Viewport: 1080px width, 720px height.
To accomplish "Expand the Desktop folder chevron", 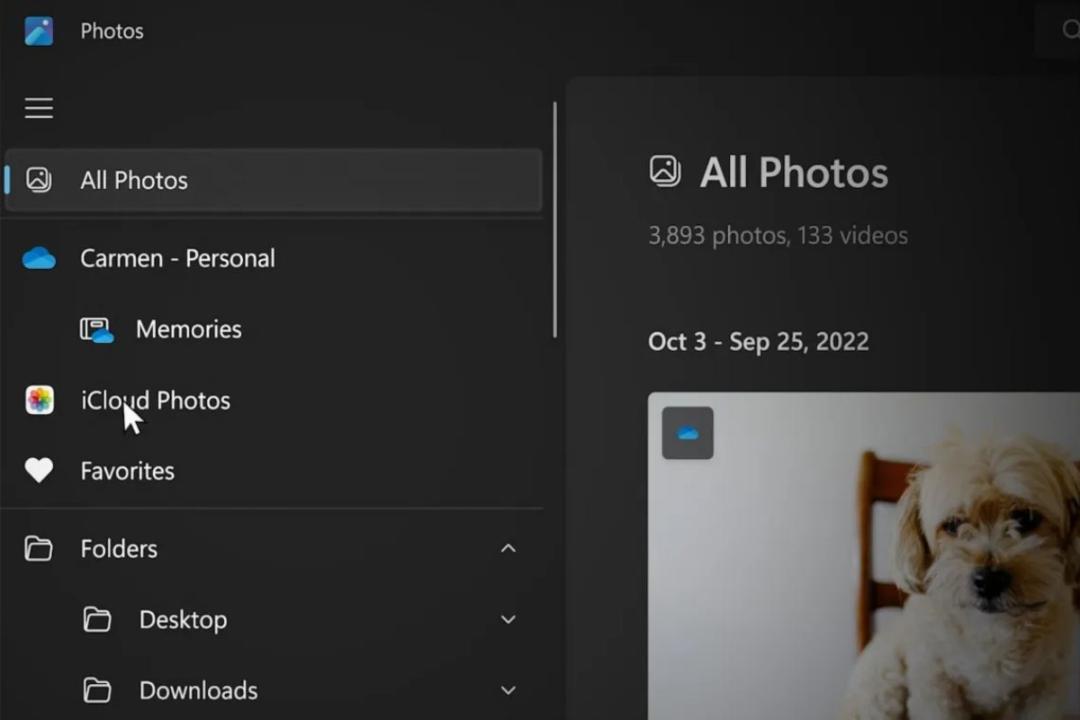I will coord(508,619).
